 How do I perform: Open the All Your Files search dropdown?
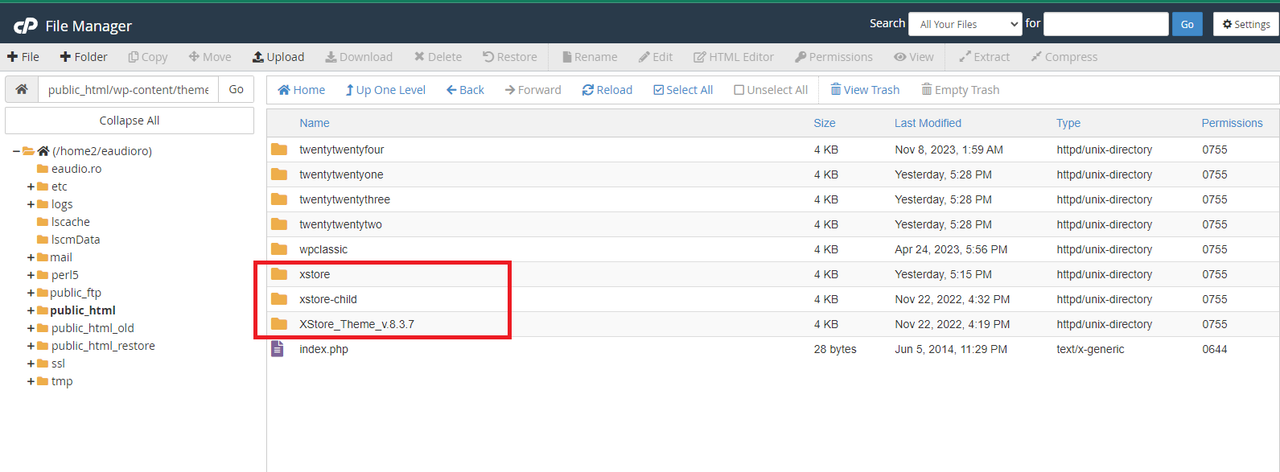[965, 24]
